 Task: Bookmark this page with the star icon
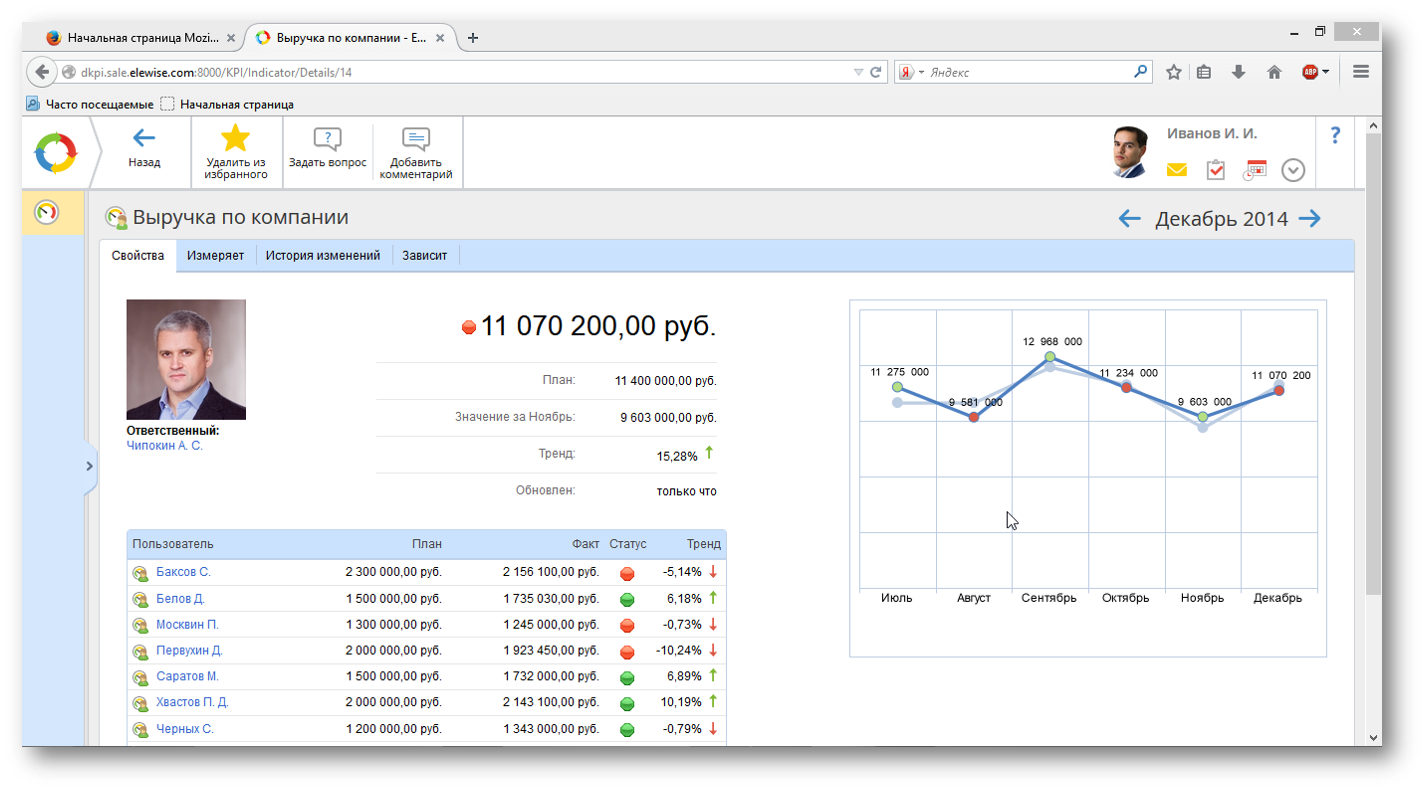(1174, 72)
